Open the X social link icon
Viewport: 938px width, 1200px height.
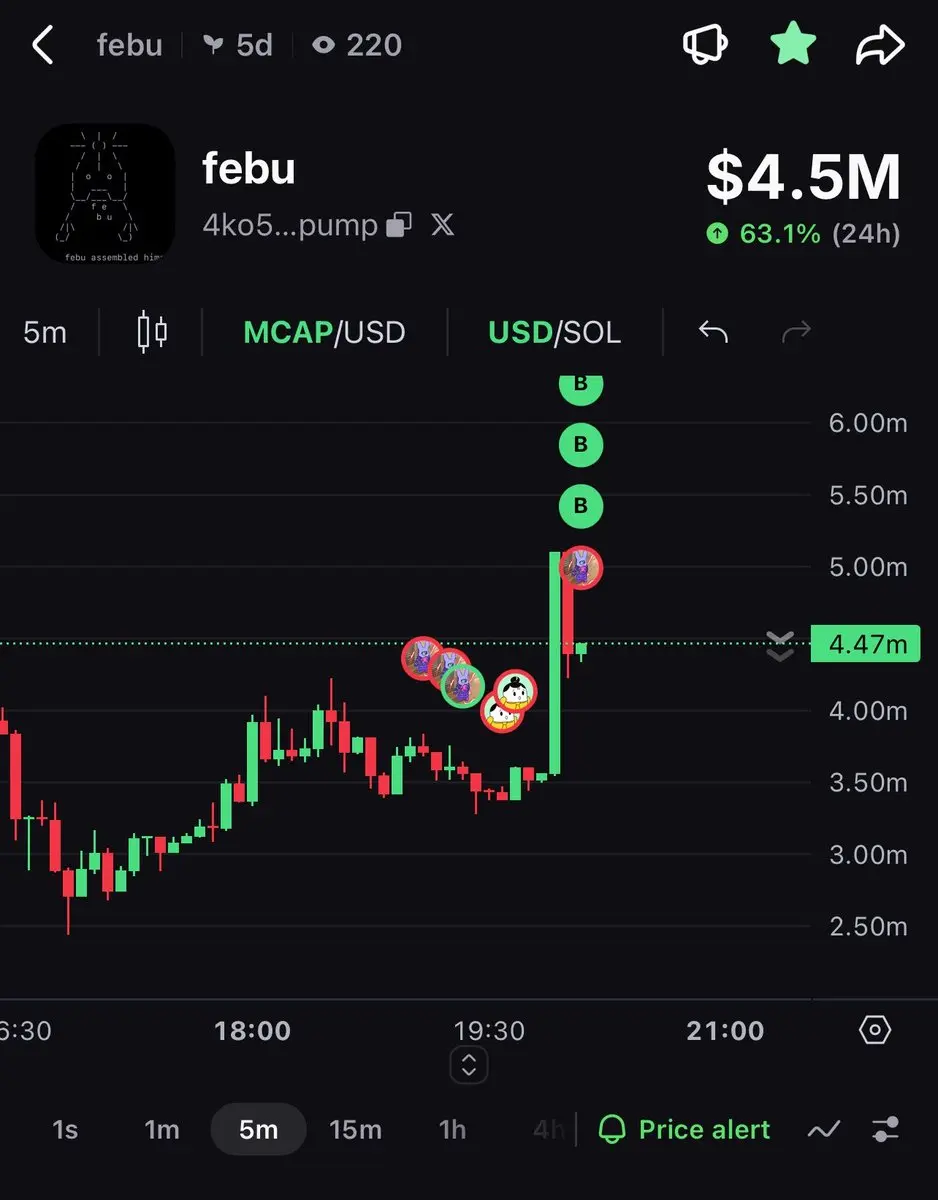click(442, 225)
